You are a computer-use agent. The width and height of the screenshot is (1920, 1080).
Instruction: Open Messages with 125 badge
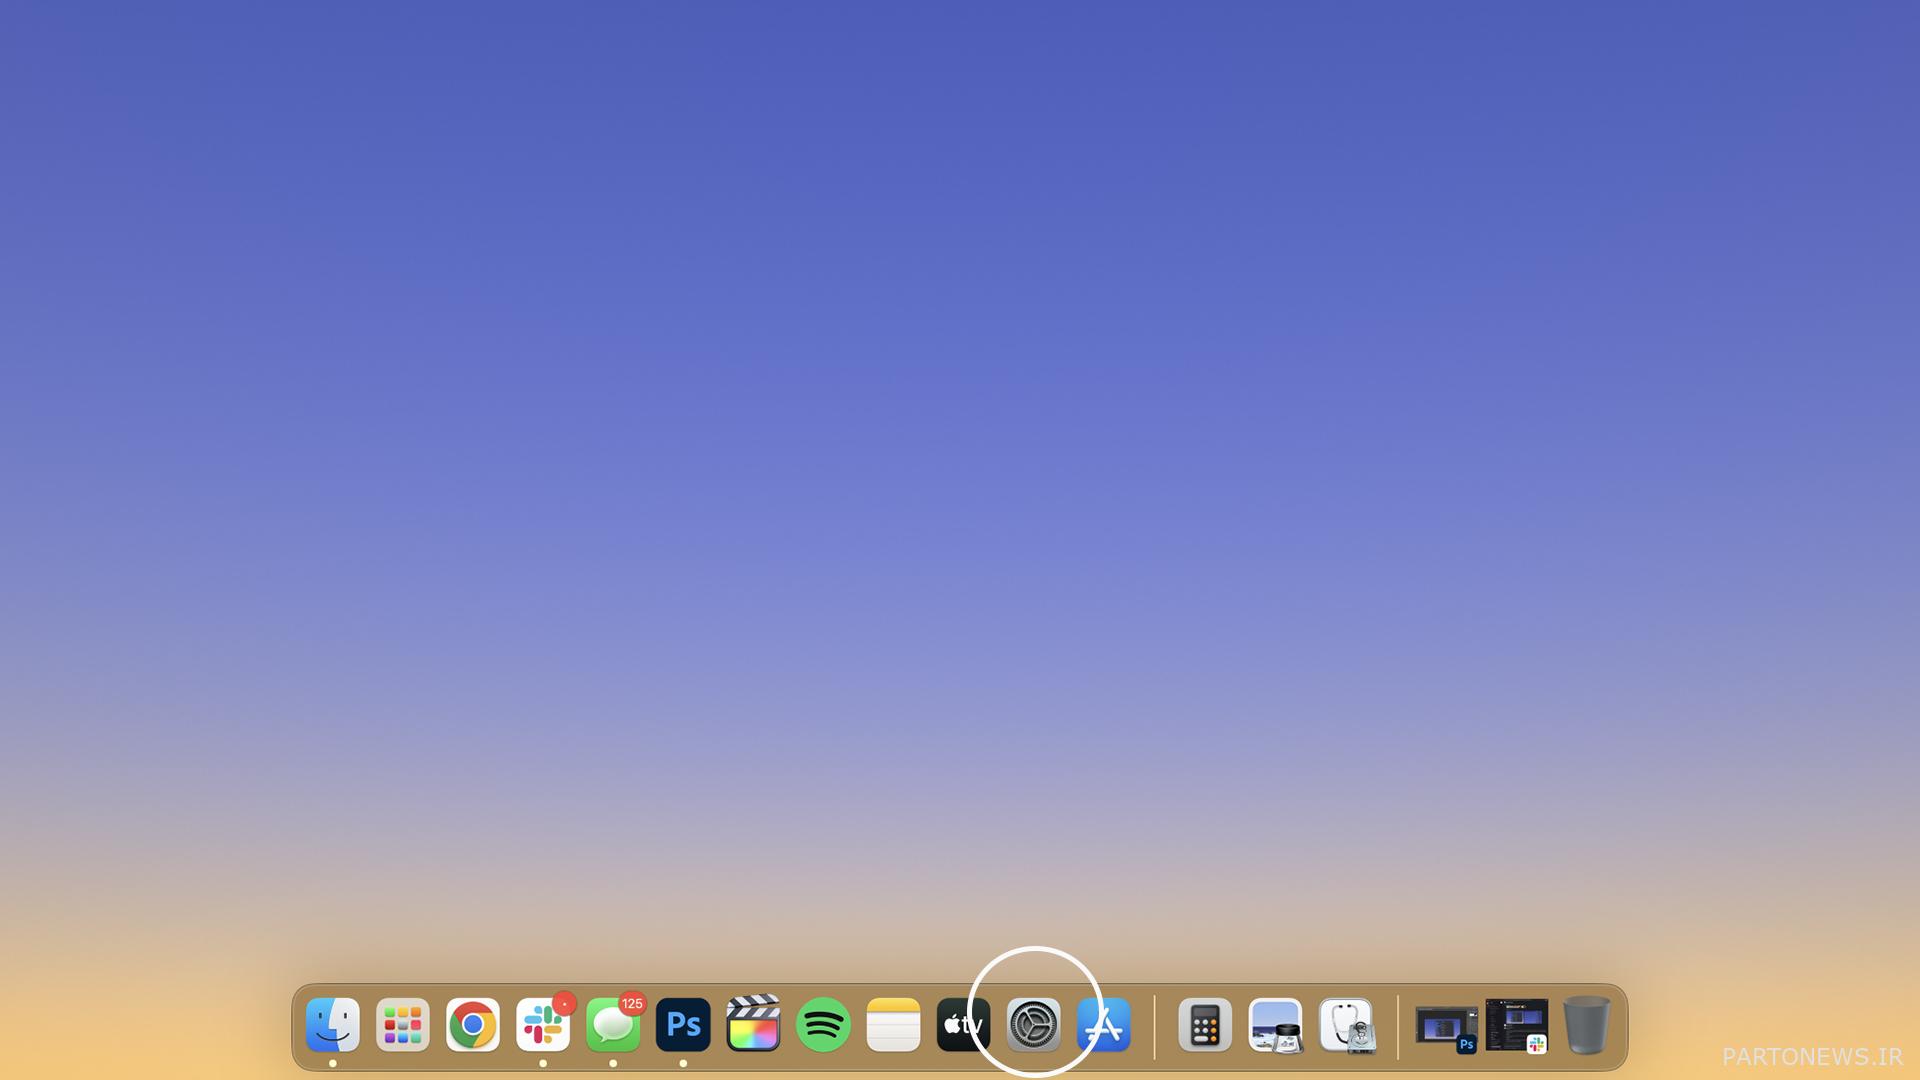612,1025
